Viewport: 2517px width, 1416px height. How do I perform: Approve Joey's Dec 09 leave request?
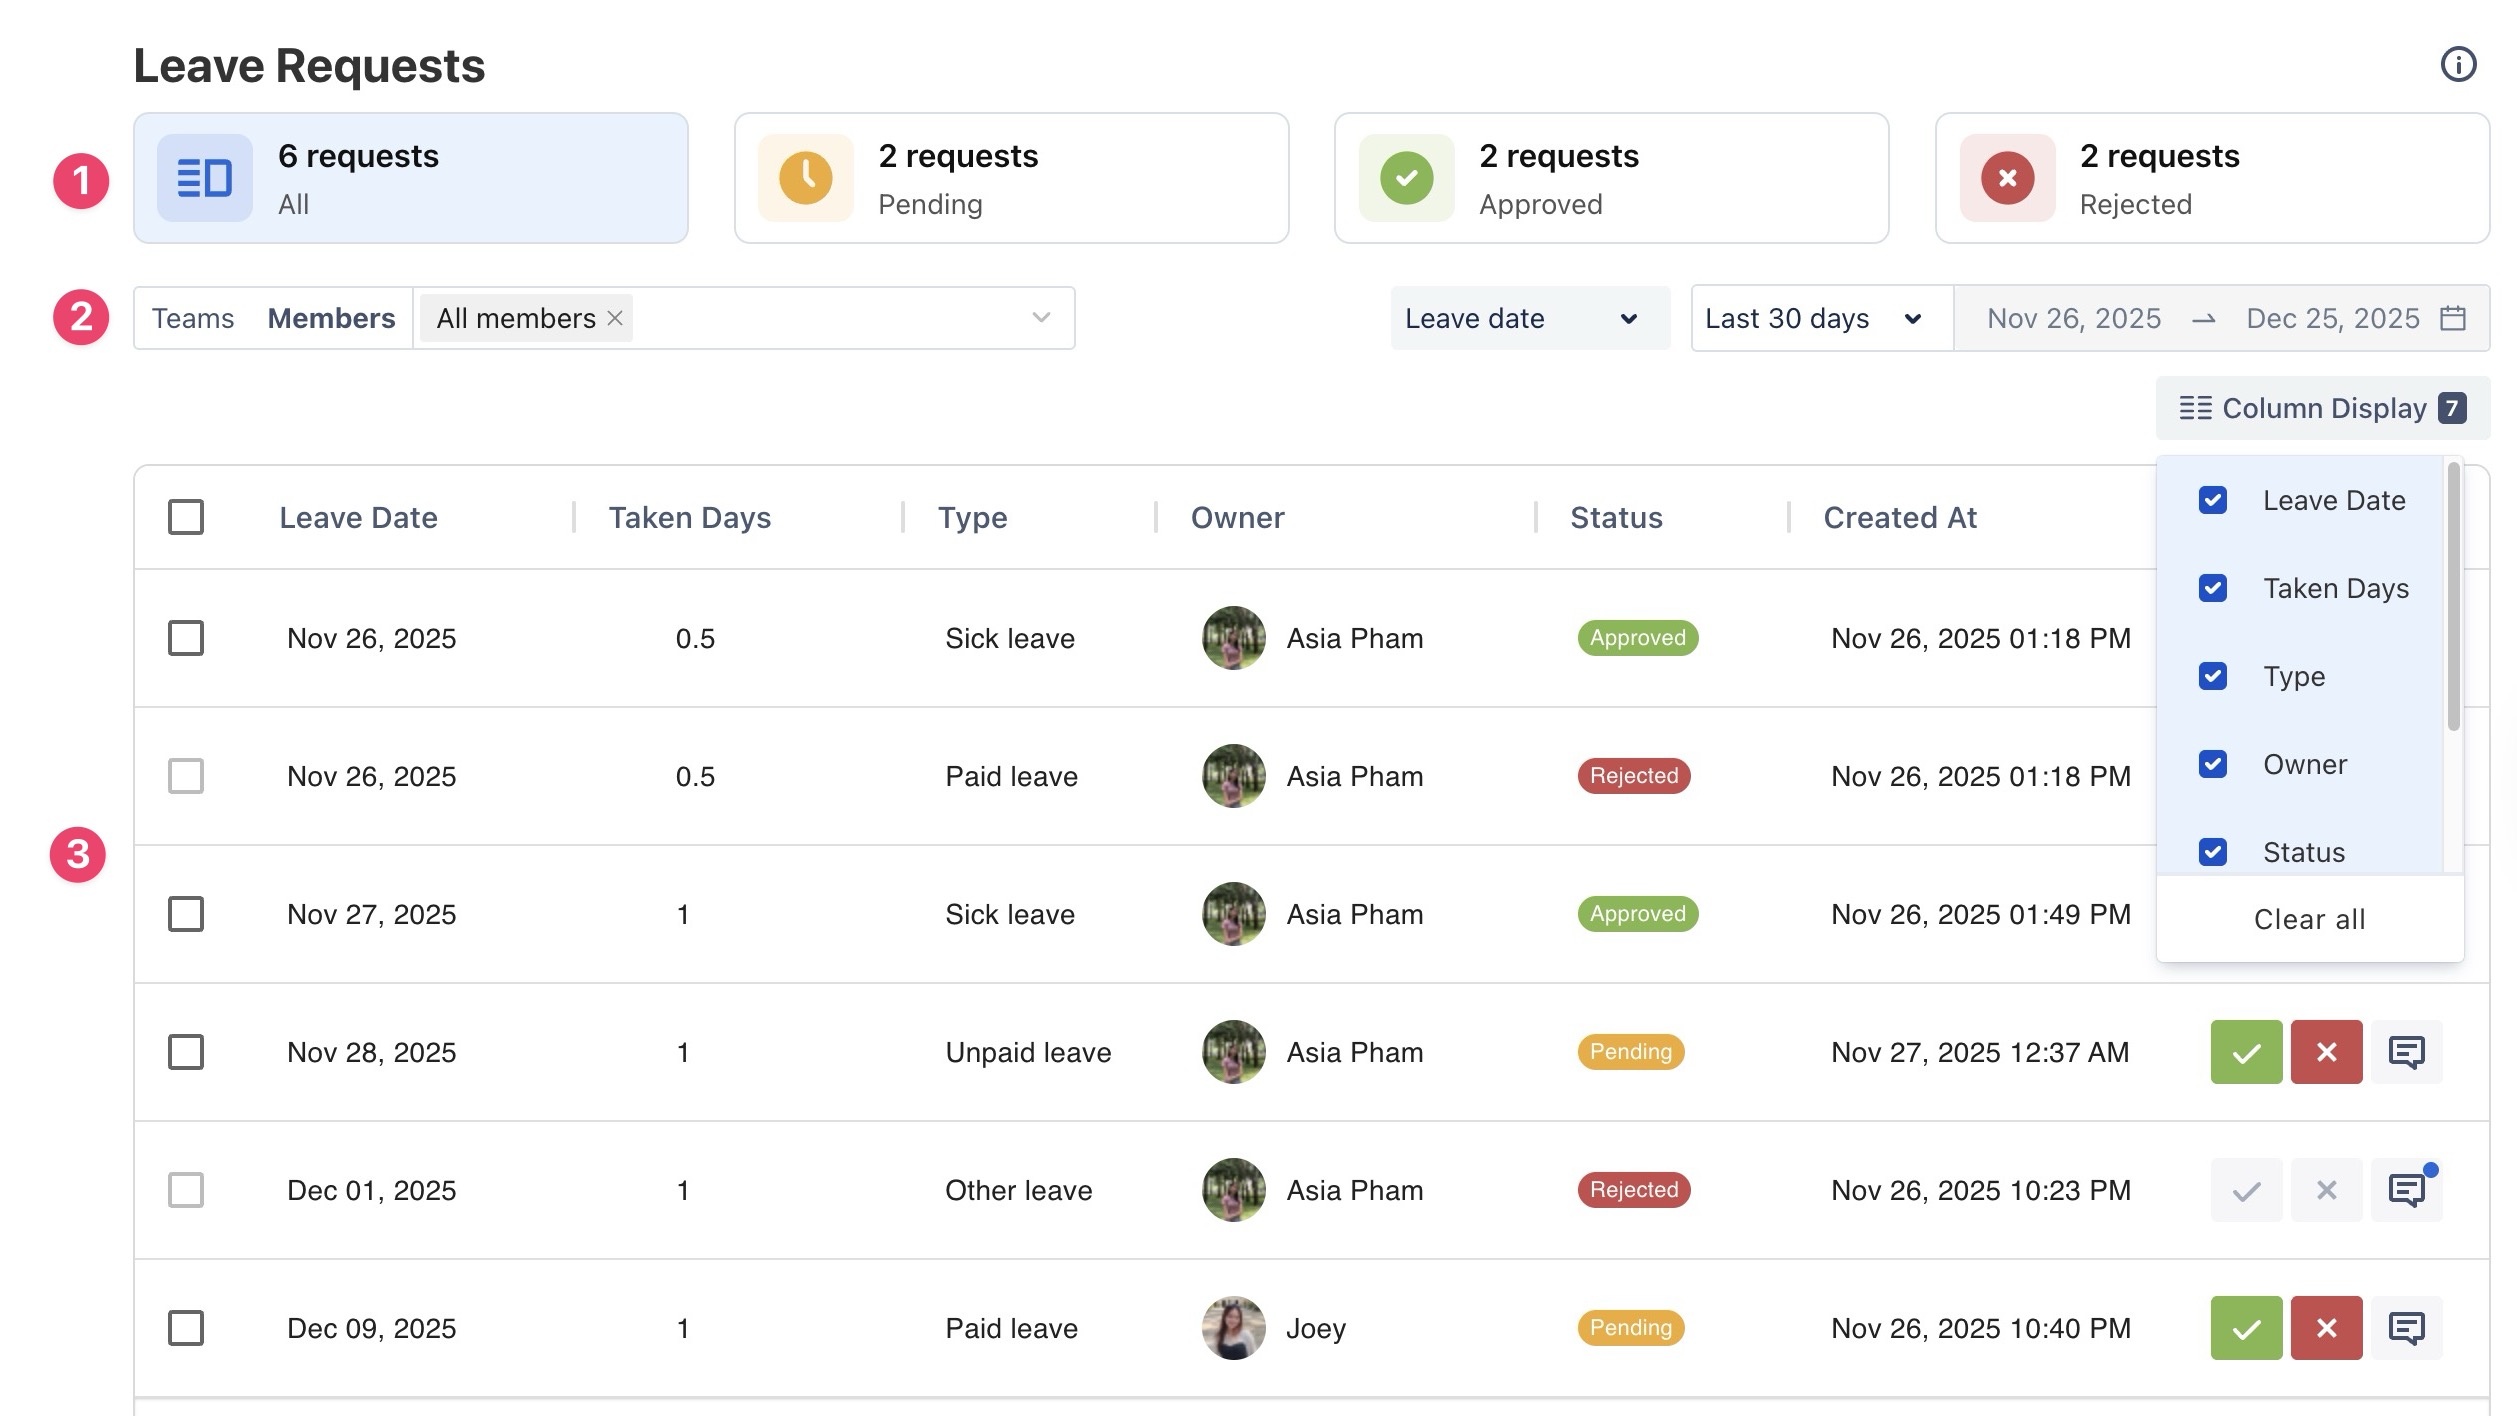click(2245, 1328)
